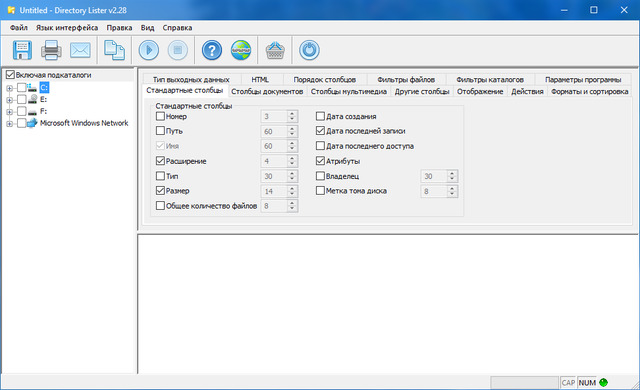The width and height of the screenshot is (640, 390).
Task: Check the C: drive selection box
Action: (x=21, y=87)
